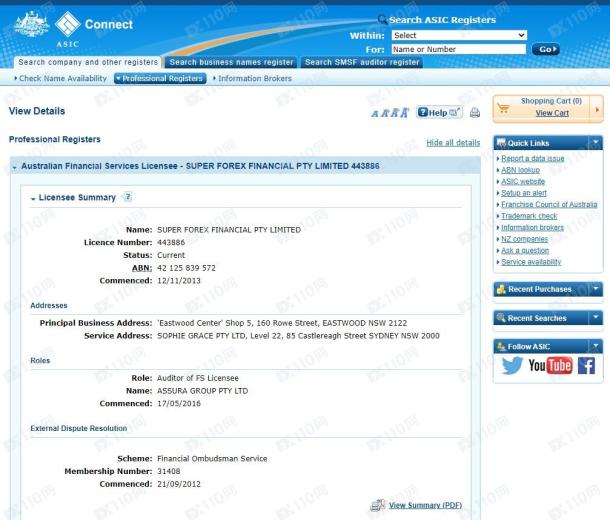Open Report a data issue link

tap(533, 158)
